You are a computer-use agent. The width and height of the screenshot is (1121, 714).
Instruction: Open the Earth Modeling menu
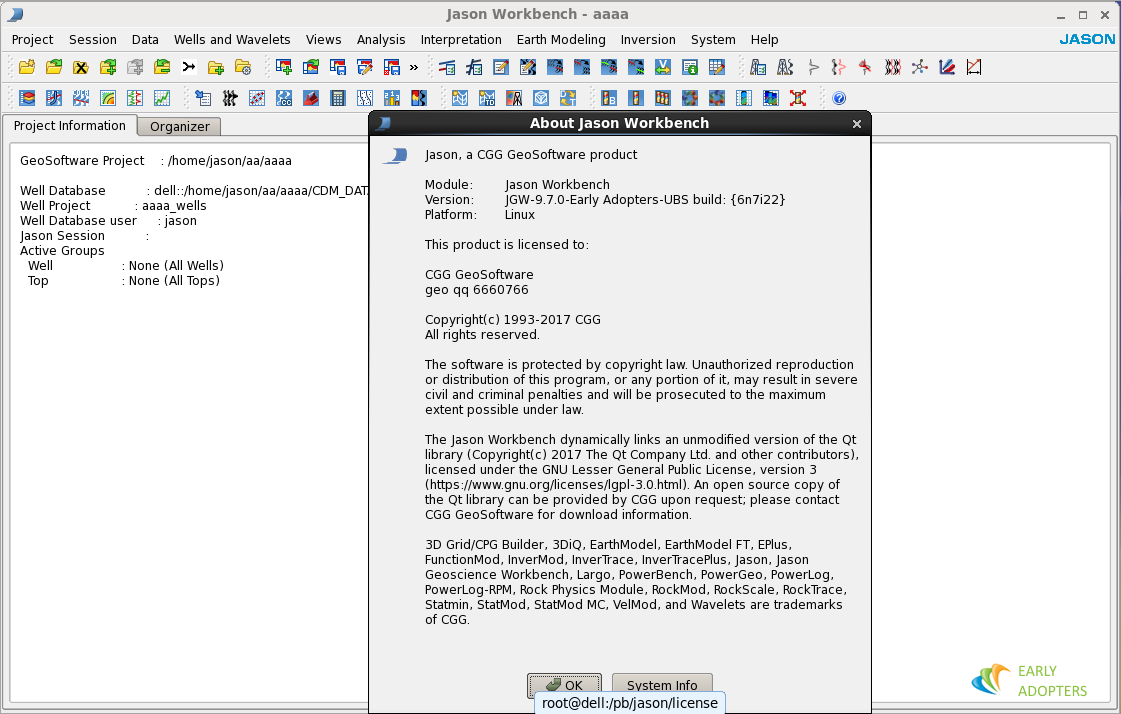(561, 39)
